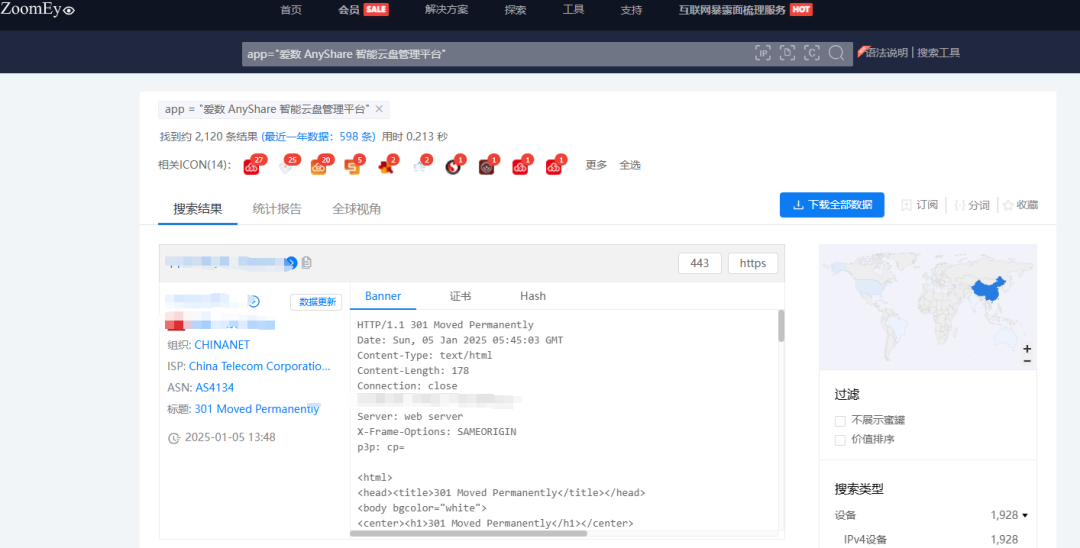Check the 不展示蜜罐 checkbox
Screen dimensions: 1080x548
click(x=840, y=421)
